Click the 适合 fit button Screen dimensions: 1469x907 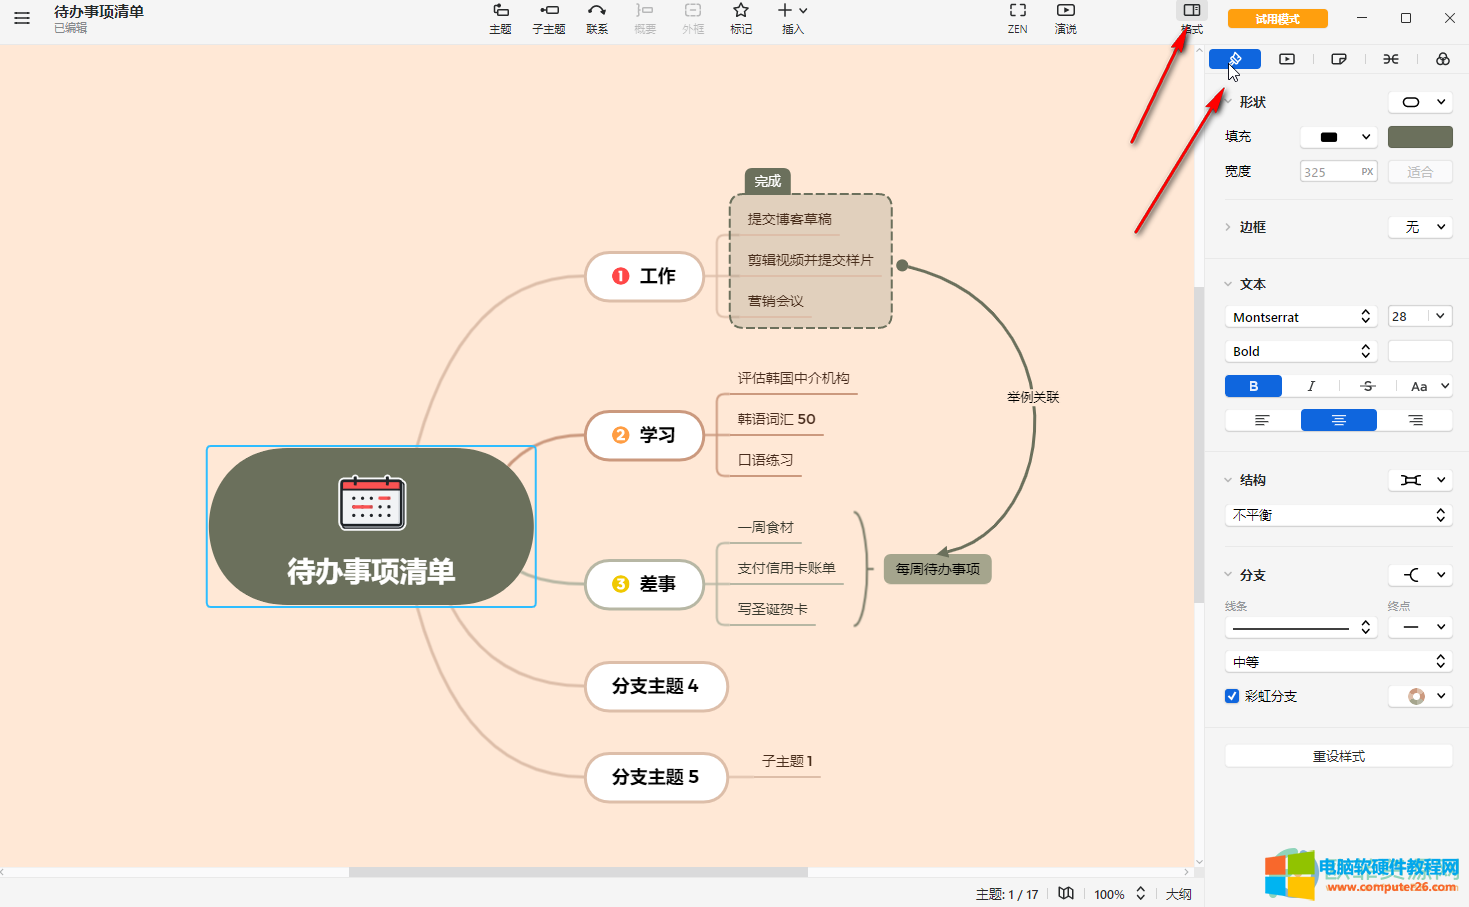click(1420, 172)
